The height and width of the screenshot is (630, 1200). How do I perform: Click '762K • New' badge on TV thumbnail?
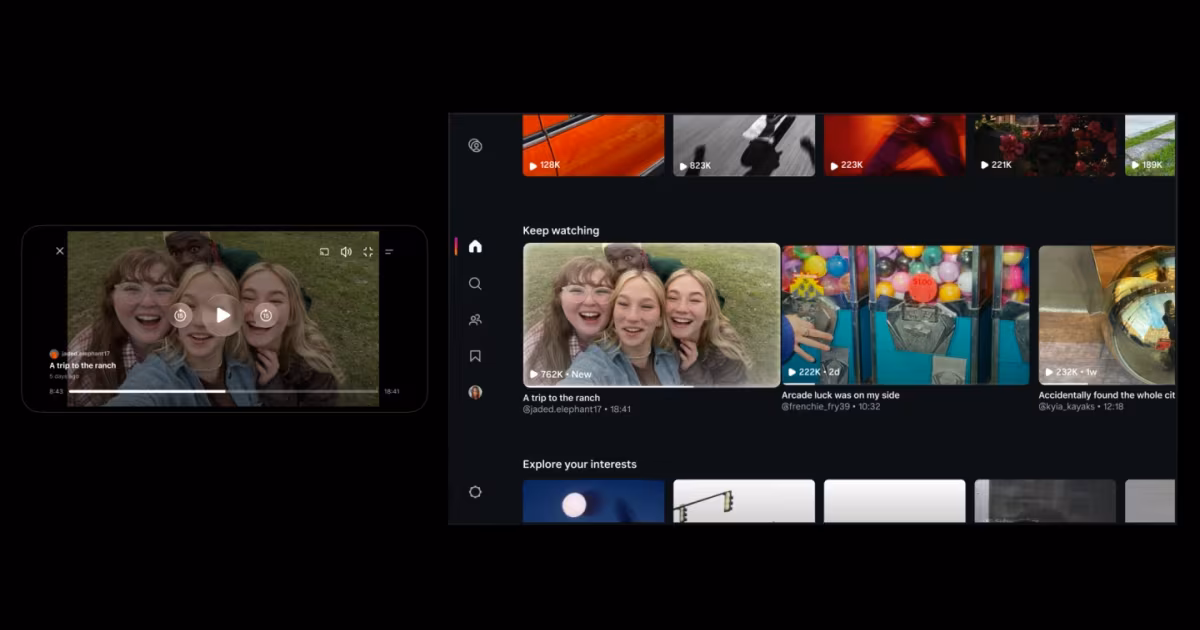click(x=560, y=374)
